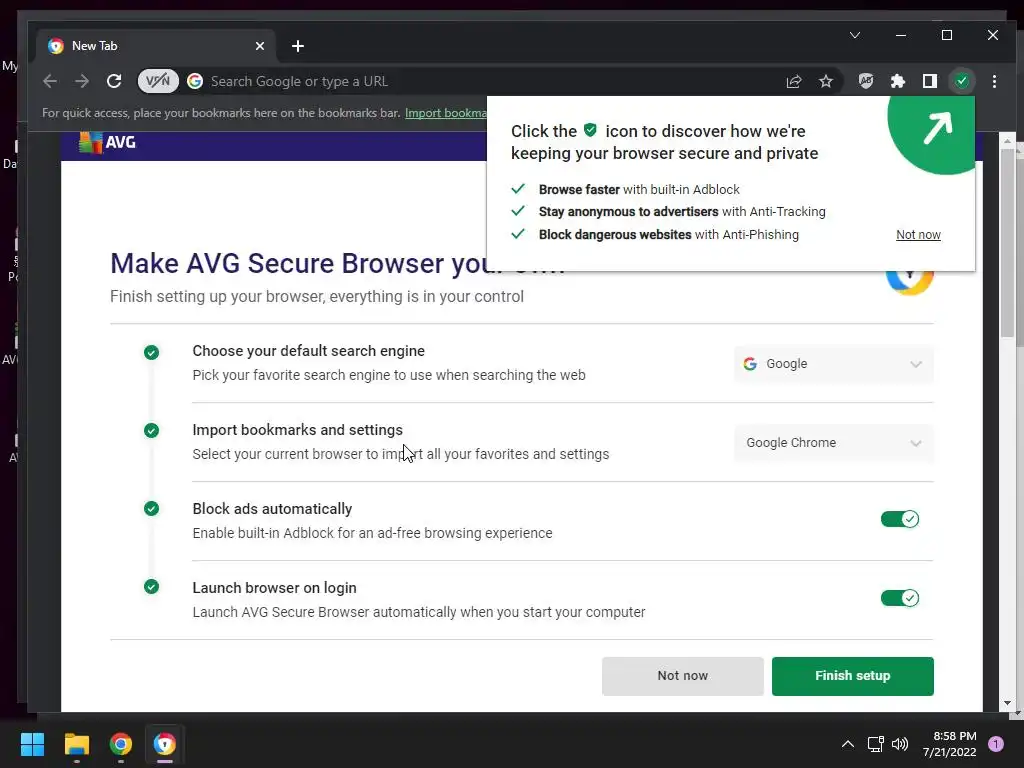Screen dimensions: 1024x768
Task: Open the network tray icon
Action: coord(875,744)
